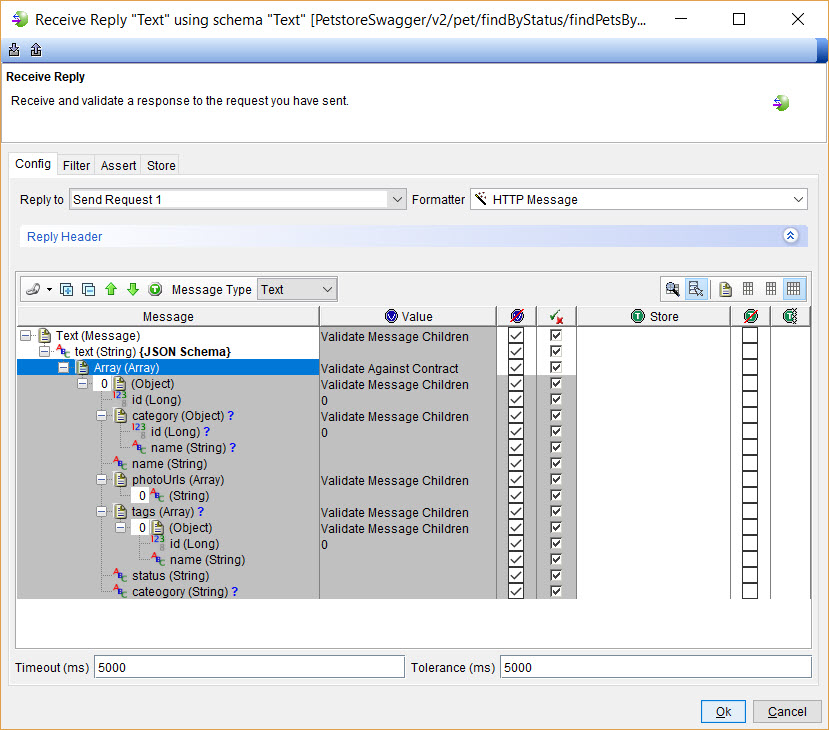
Task: Open the Formatter dropdown showing HTTP Message
Action: click(x=798, y=198)
